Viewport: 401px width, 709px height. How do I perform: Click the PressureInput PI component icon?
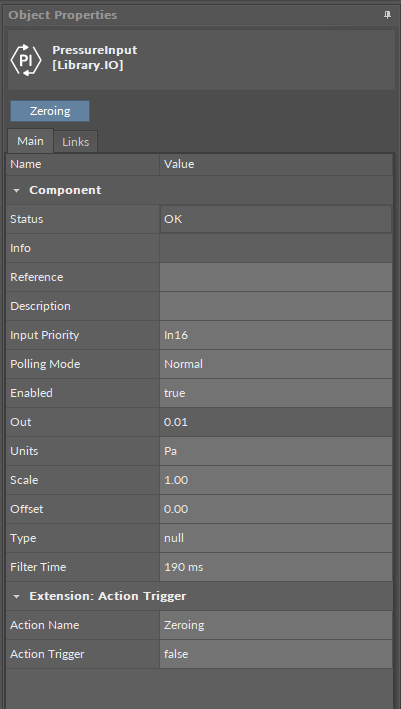[x=26, y=60]
